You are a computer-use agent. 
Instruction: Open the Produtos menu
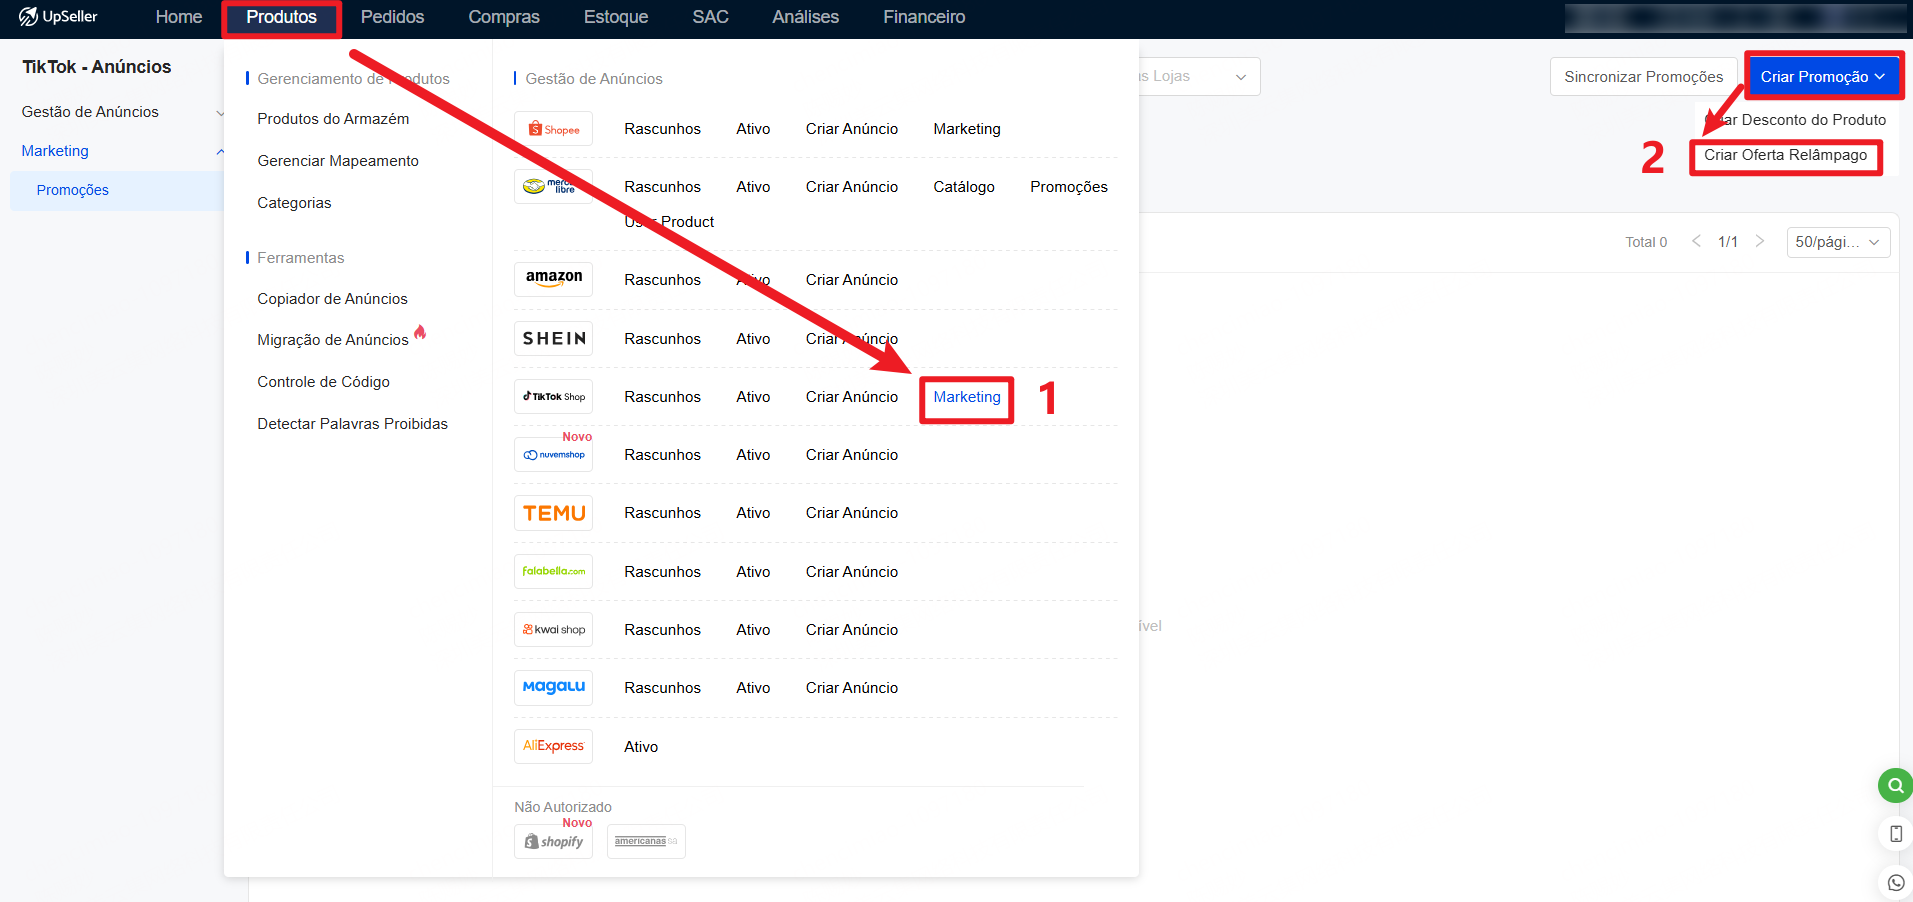coord(281,17)
